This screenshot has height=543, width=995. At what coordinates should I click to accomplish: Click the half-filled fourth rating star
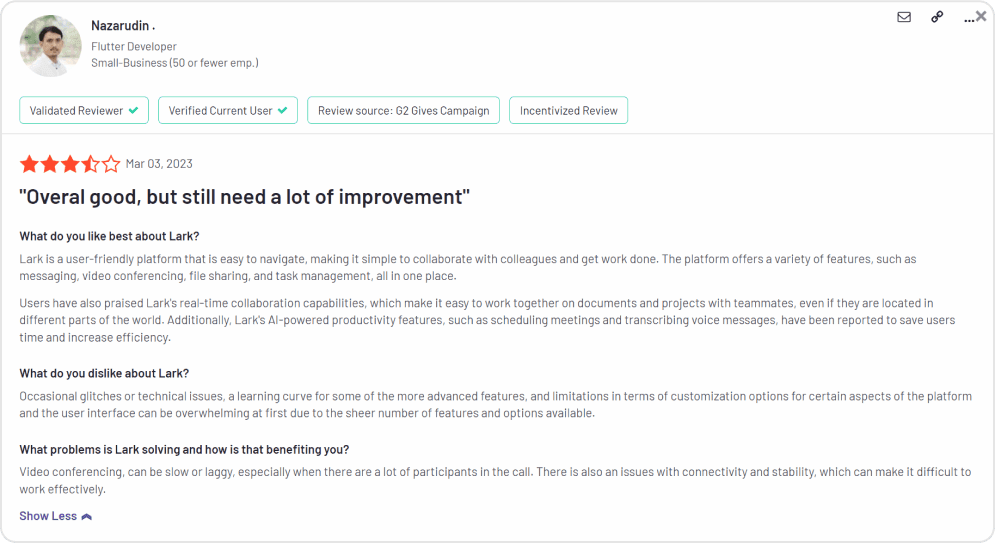coord(90,164)
